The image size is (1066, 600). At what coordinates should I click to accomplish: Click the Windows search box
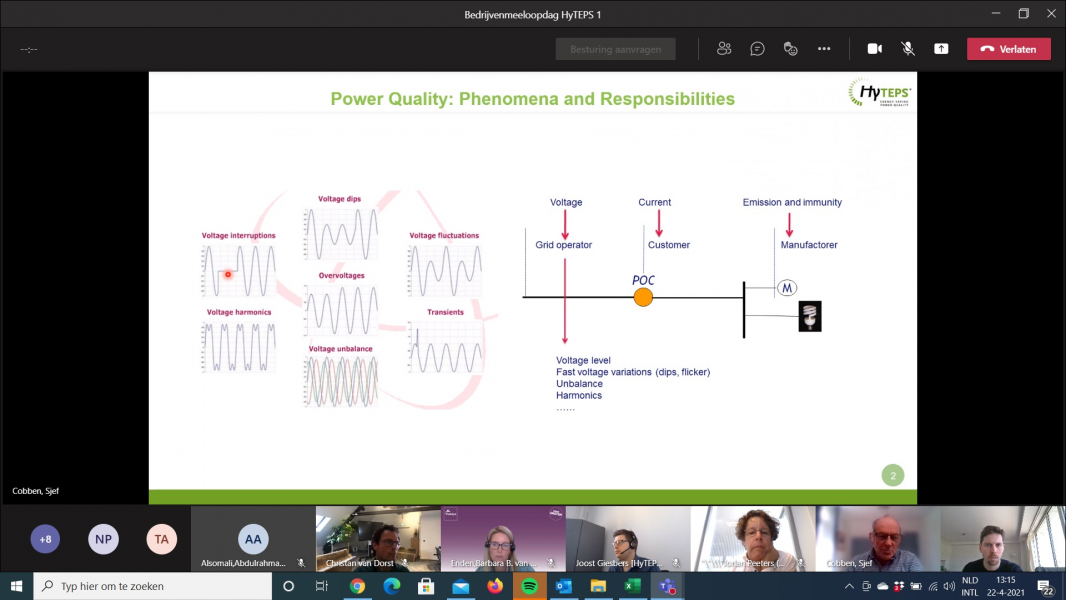(x=160, y=586)
